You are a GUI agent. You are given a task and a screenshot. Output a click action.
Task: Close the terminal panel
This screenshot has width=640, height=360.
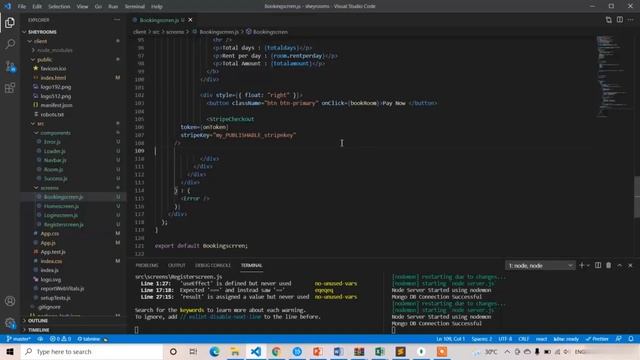pos(630,265)
